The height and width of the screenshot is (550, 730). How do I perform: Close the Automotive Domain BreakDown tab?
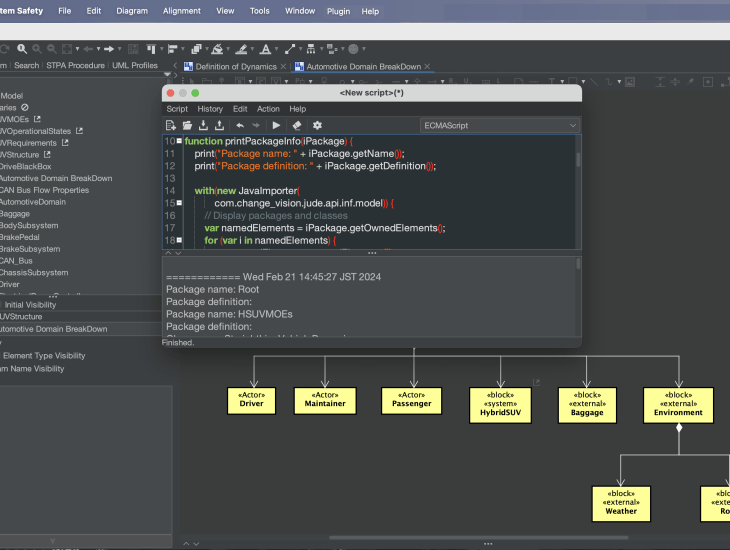coord(427,66)
